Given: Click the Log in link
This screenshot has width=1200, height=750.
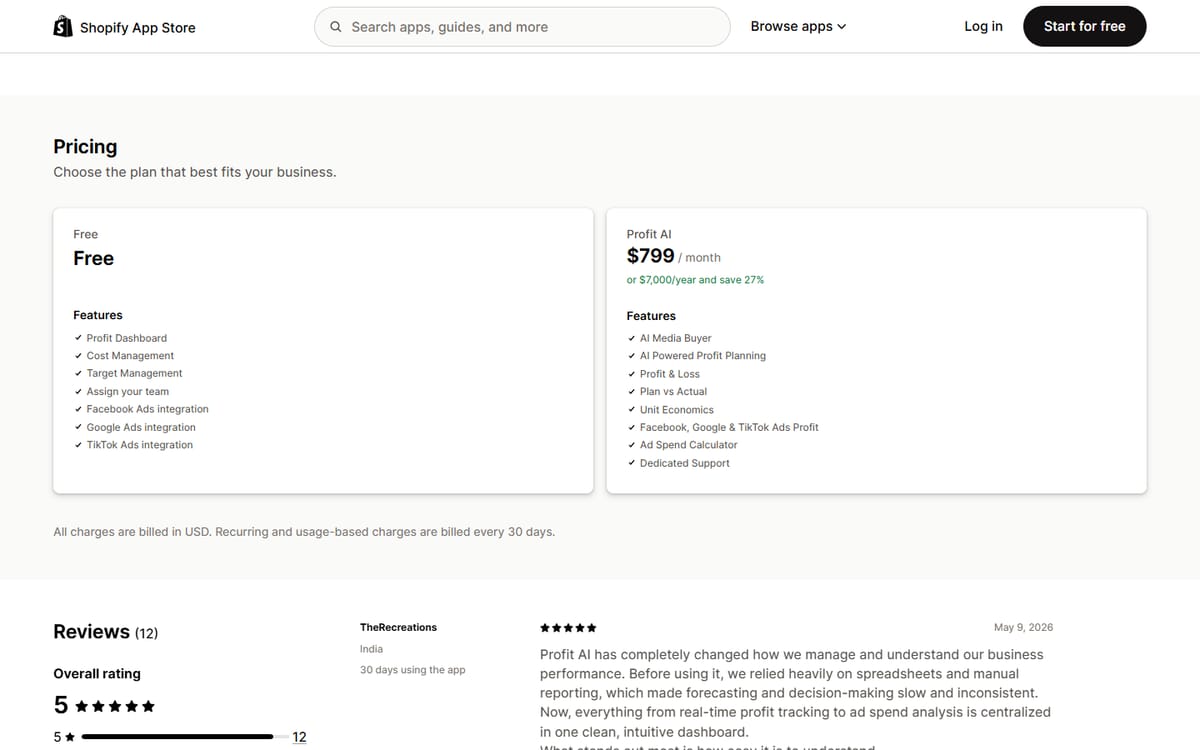Looking at the screenshot, I should coord(983,26).
